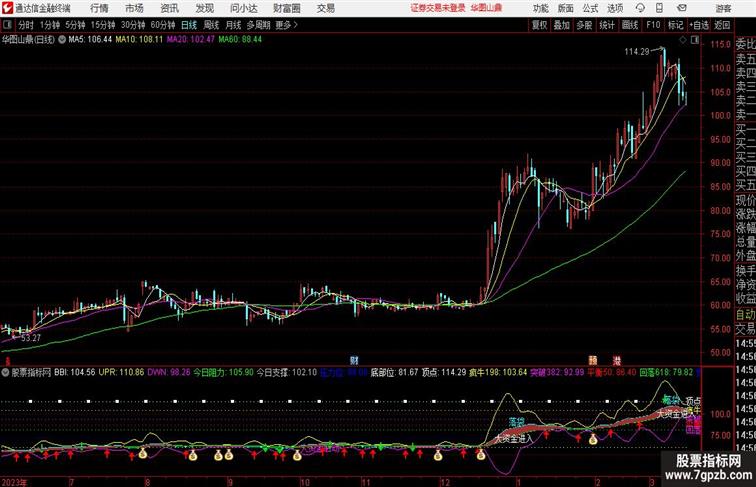Click the MA60: 88.44 indicator value
Image resolution: width=756 pixels, height=487 pixels.
240,40
